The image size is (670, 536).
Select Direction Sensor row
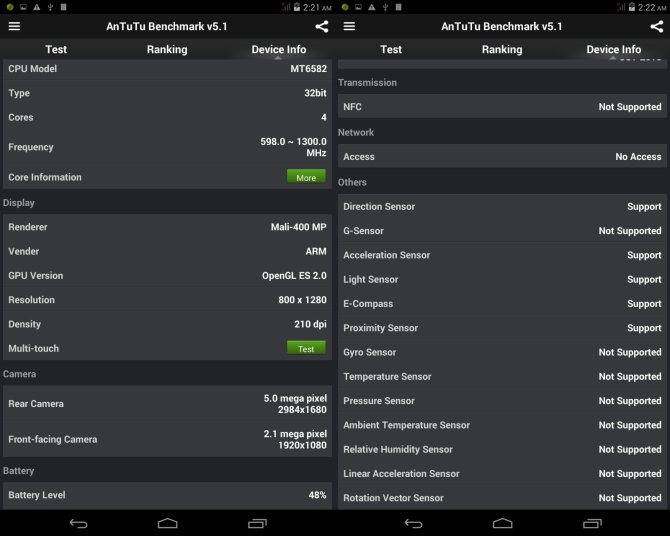point(502,206)
